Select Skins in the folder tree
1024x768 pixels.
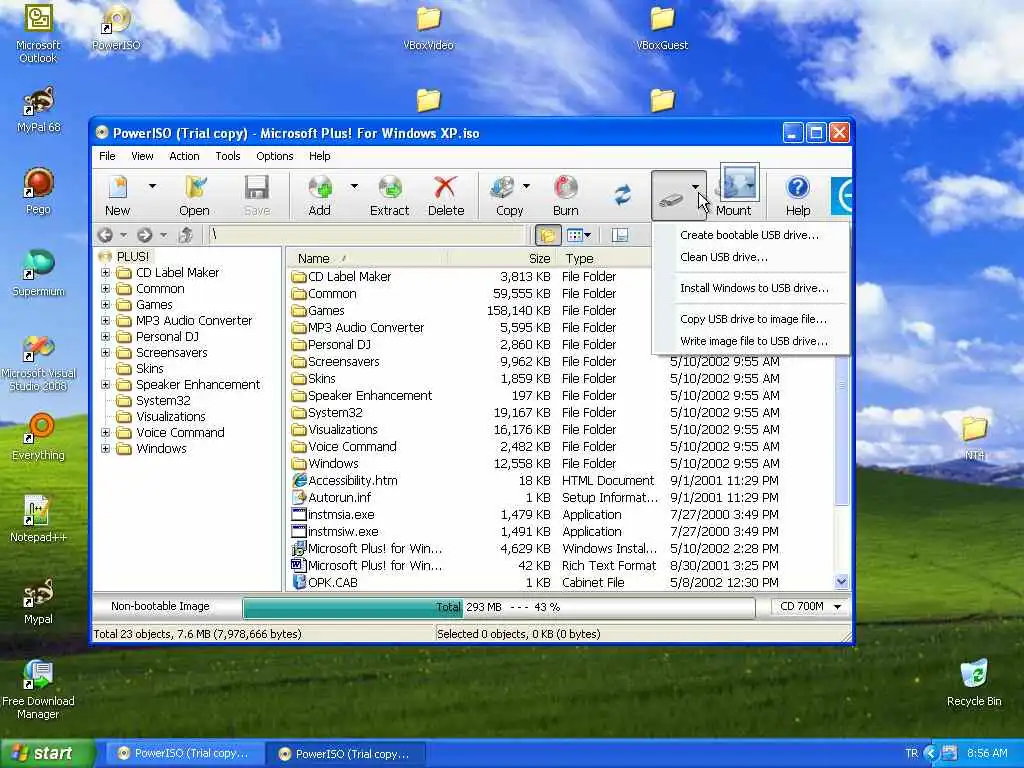pos(150,368)
